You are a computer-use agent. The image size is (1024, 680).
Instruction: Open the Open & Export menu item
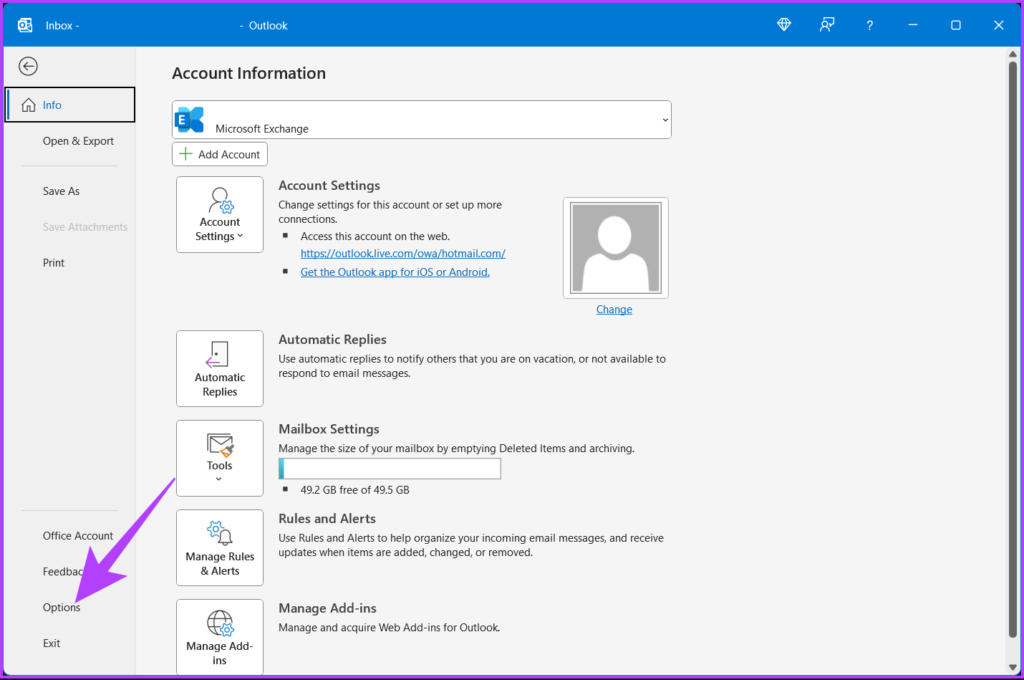(78, 141)
